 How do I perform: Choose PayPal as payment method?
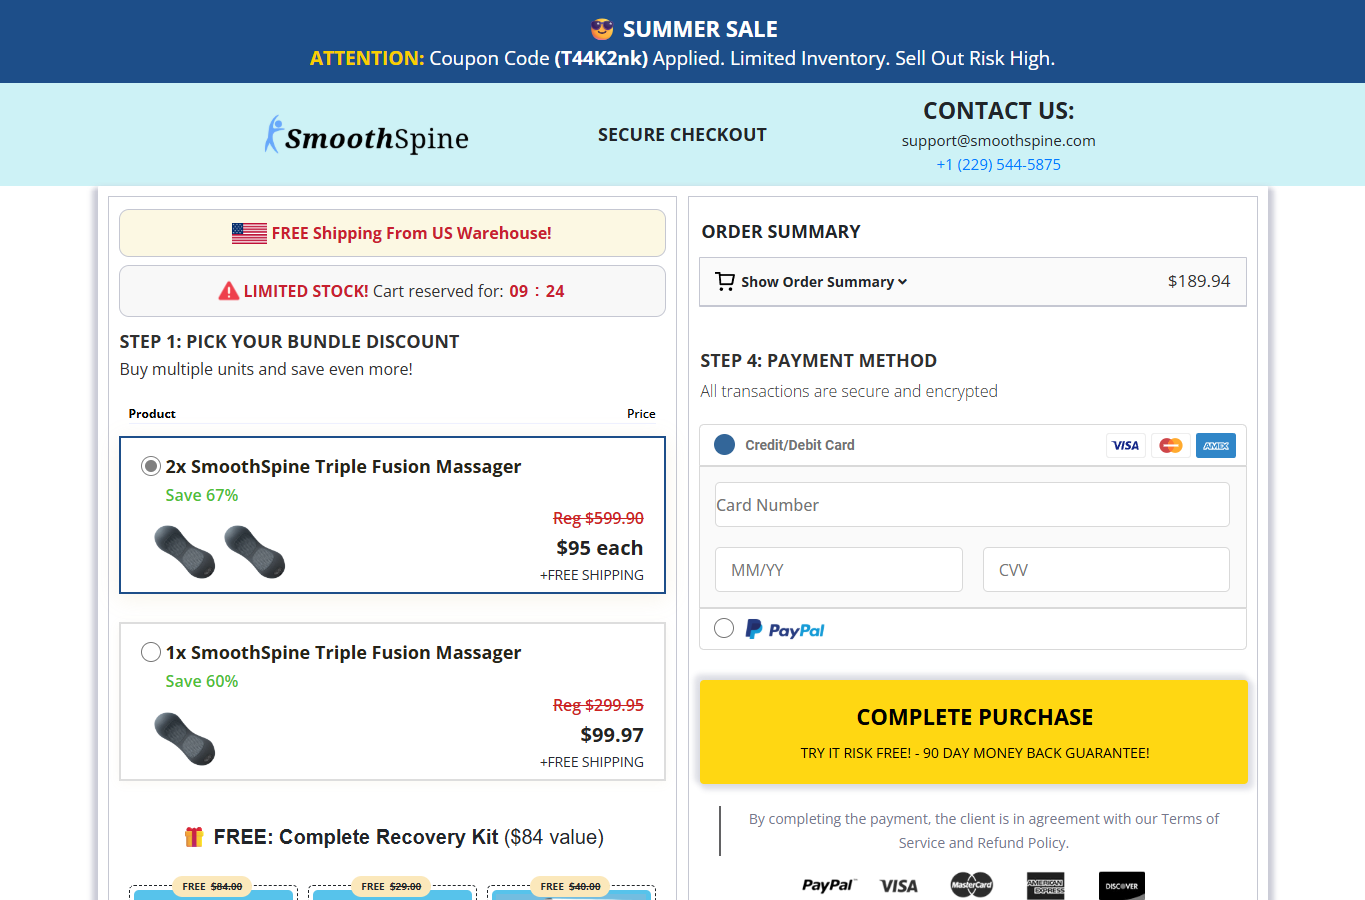[x=725, y=628]
